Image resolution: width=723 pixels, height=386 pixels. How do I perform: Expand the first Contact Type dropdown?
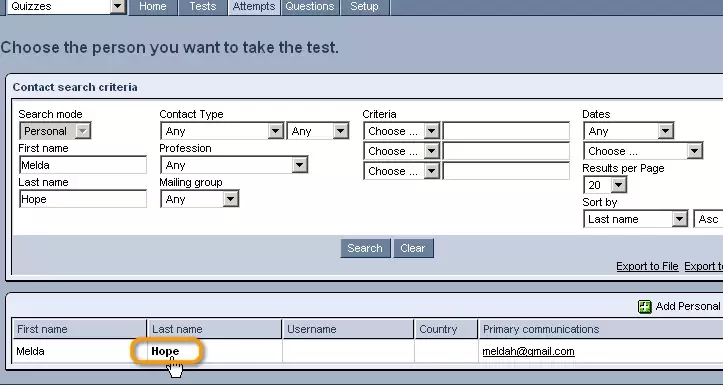[x=222, y=131]
